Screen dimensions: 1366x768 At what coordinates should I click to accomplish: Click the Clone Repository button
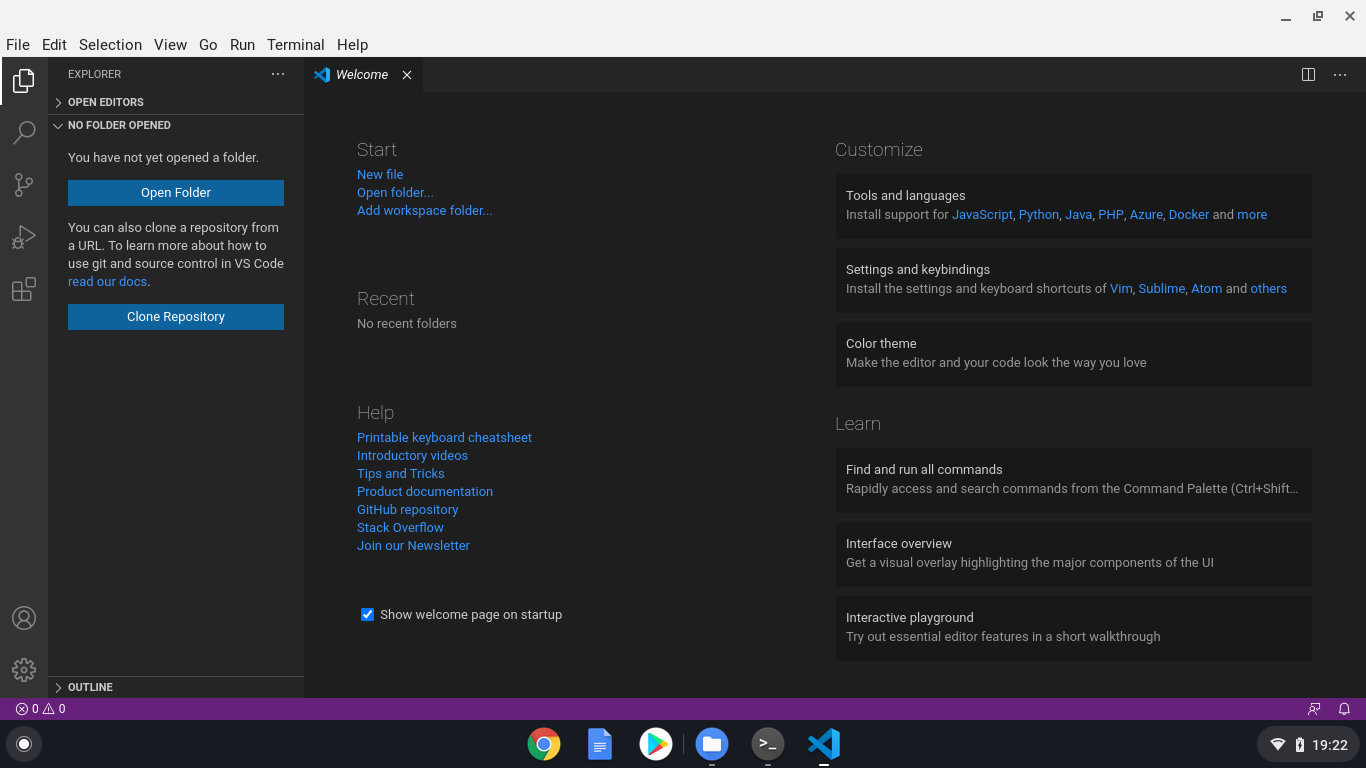click(x=175, y=316)
